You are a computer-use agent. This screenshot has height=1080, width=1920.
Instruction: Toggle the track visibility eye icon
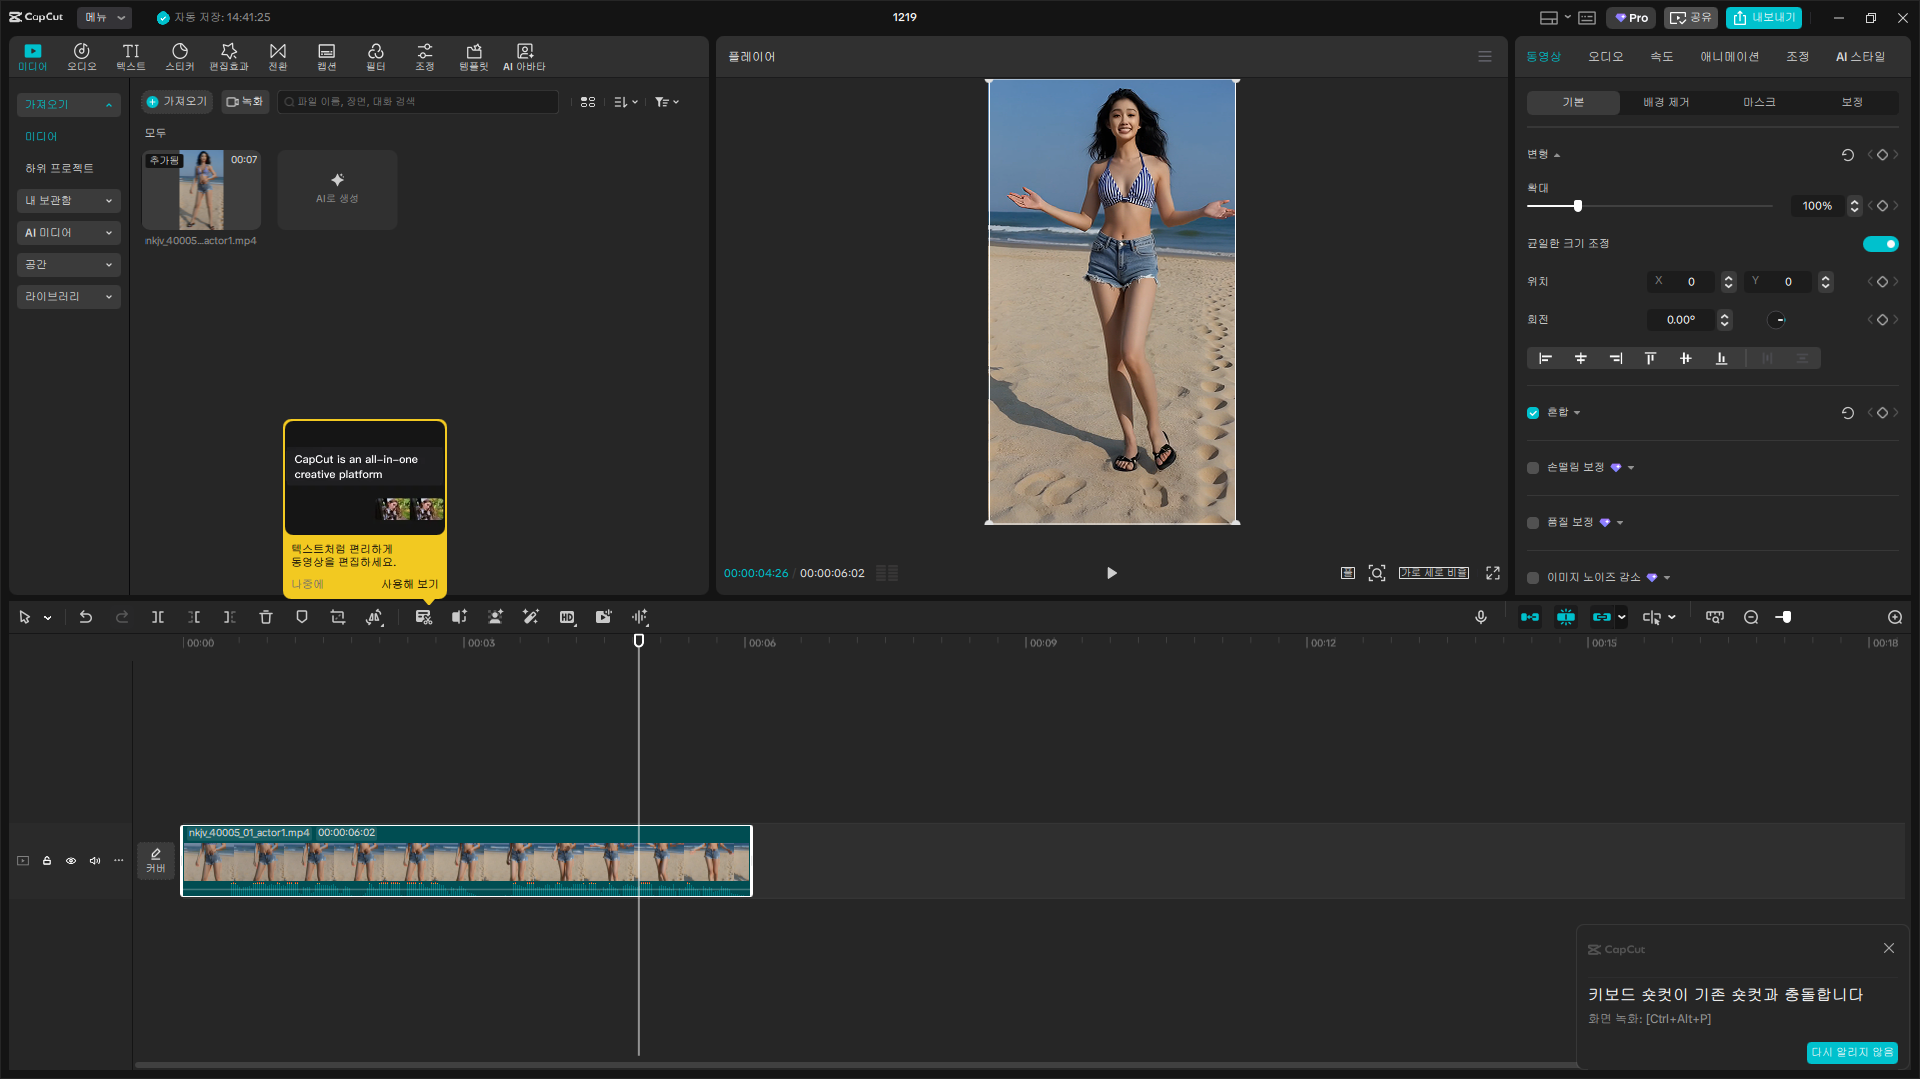coord(71,861)
